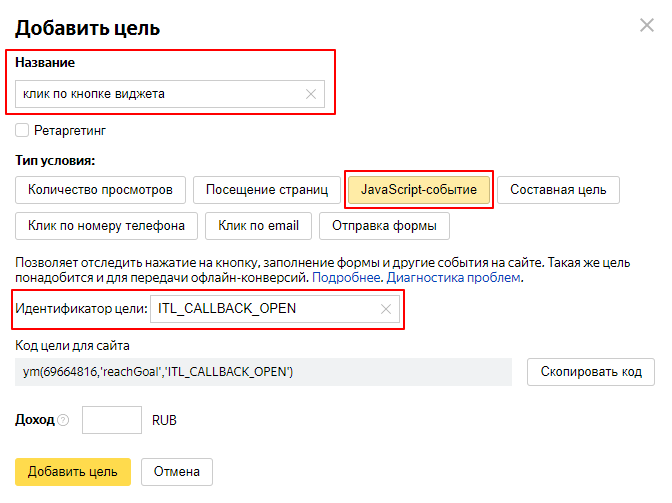Image resolution: width=672 pixels, height=503 pixels.
Task: Close the Добавить цель dialog
Action: (647, 25)
